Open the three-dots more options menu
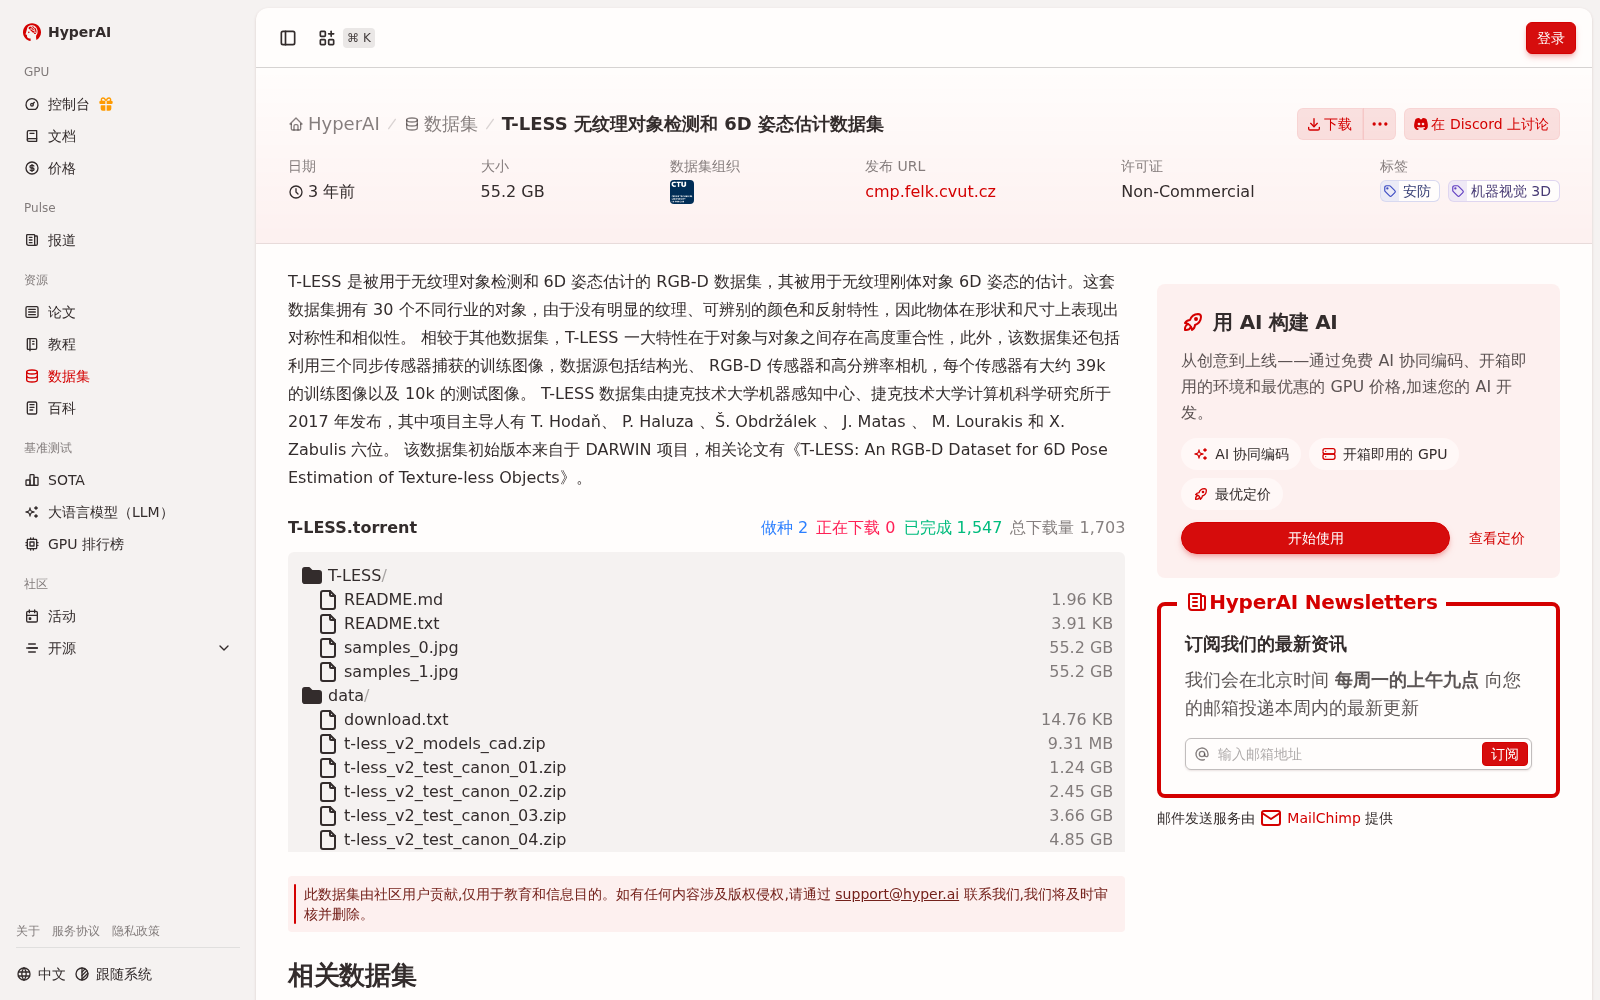 tap(1380, 124)
